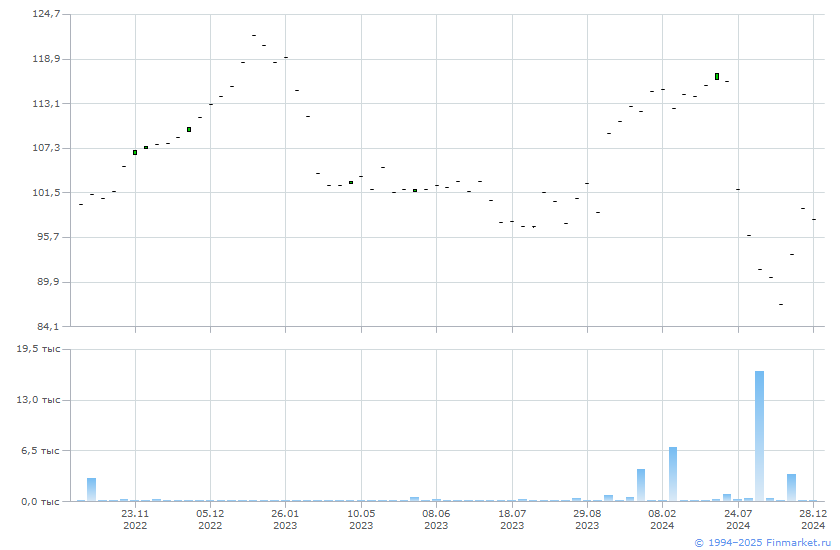
Task: Click the 26.01 2023 date label
Action: pyautogui.click(x=285, y=519)
